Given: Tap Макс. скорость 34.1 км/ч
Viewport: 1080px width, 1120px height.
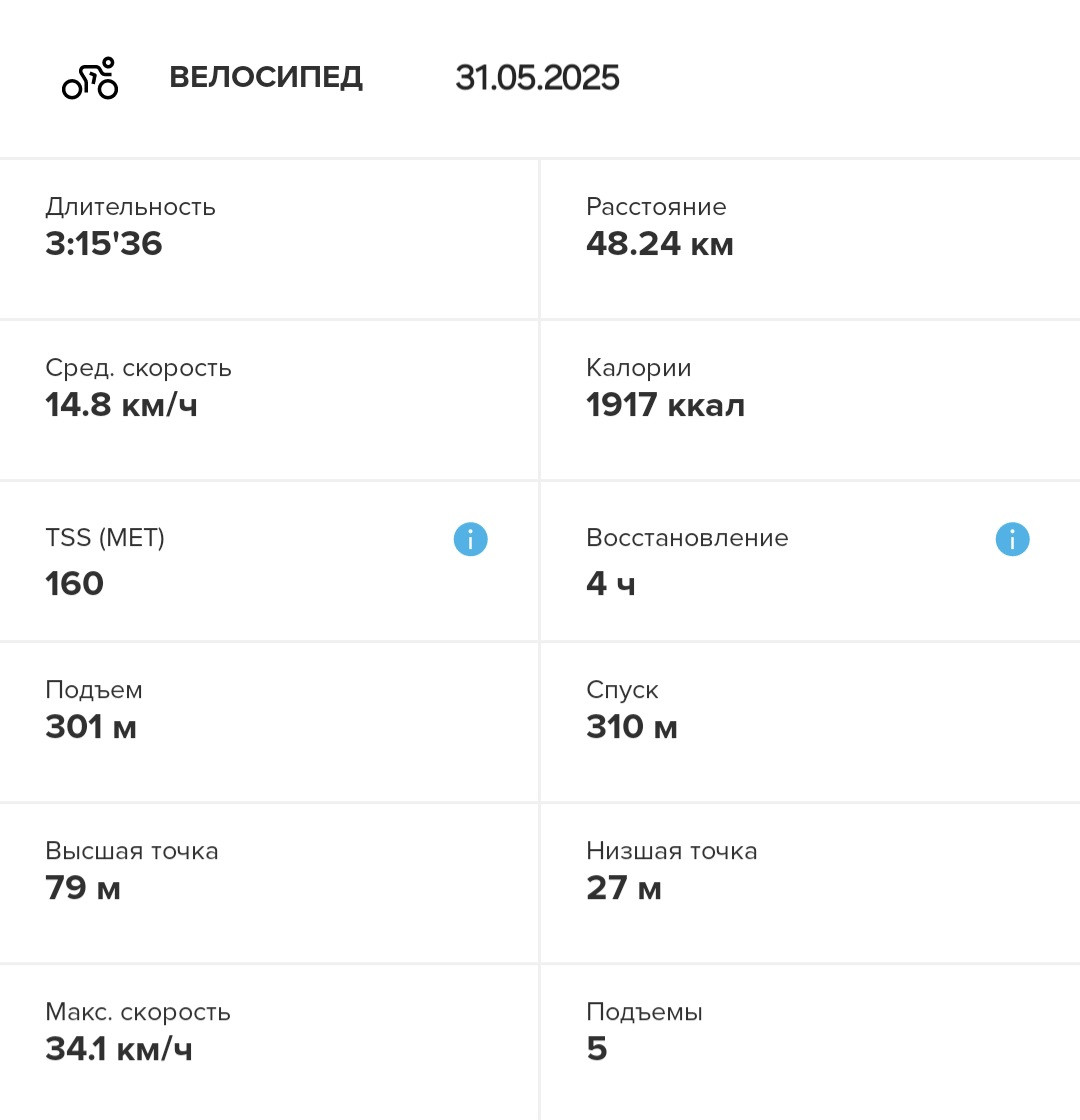Looking at the screenshot, I should 269,1043.
